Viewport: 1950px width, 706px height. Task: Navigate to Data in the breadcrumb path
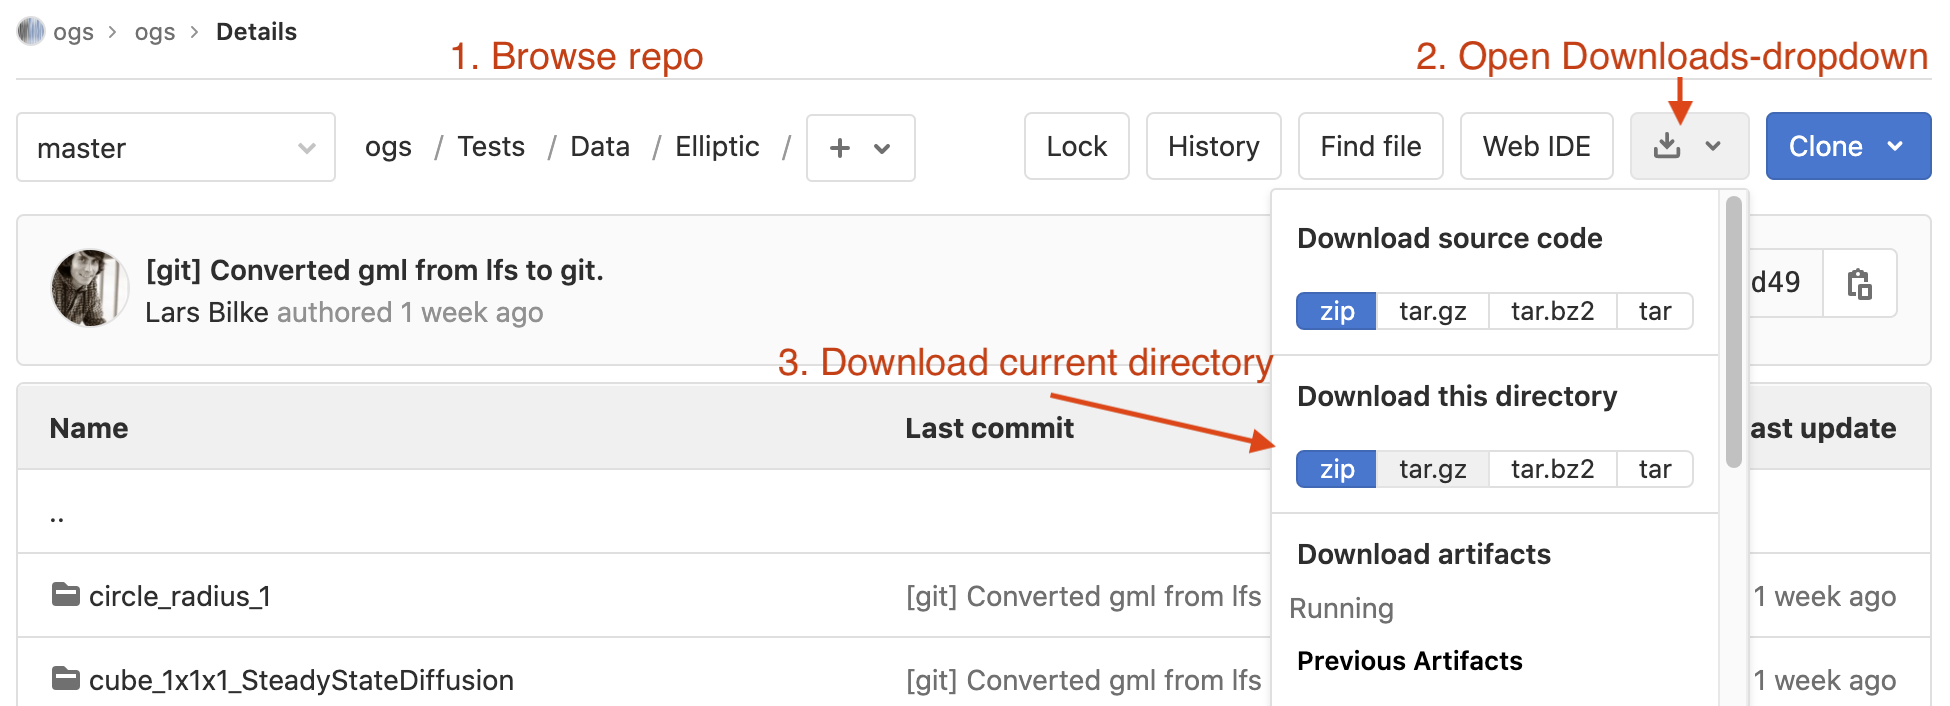tap(600, 147)
